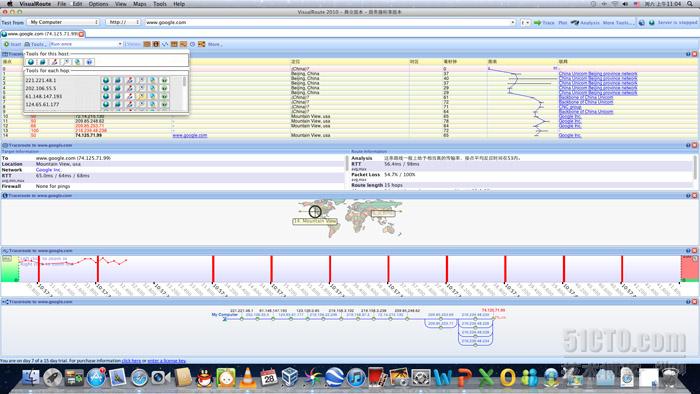Open iTunes from the Dock
Screen dimensions: 700x394
pos(356,377)
